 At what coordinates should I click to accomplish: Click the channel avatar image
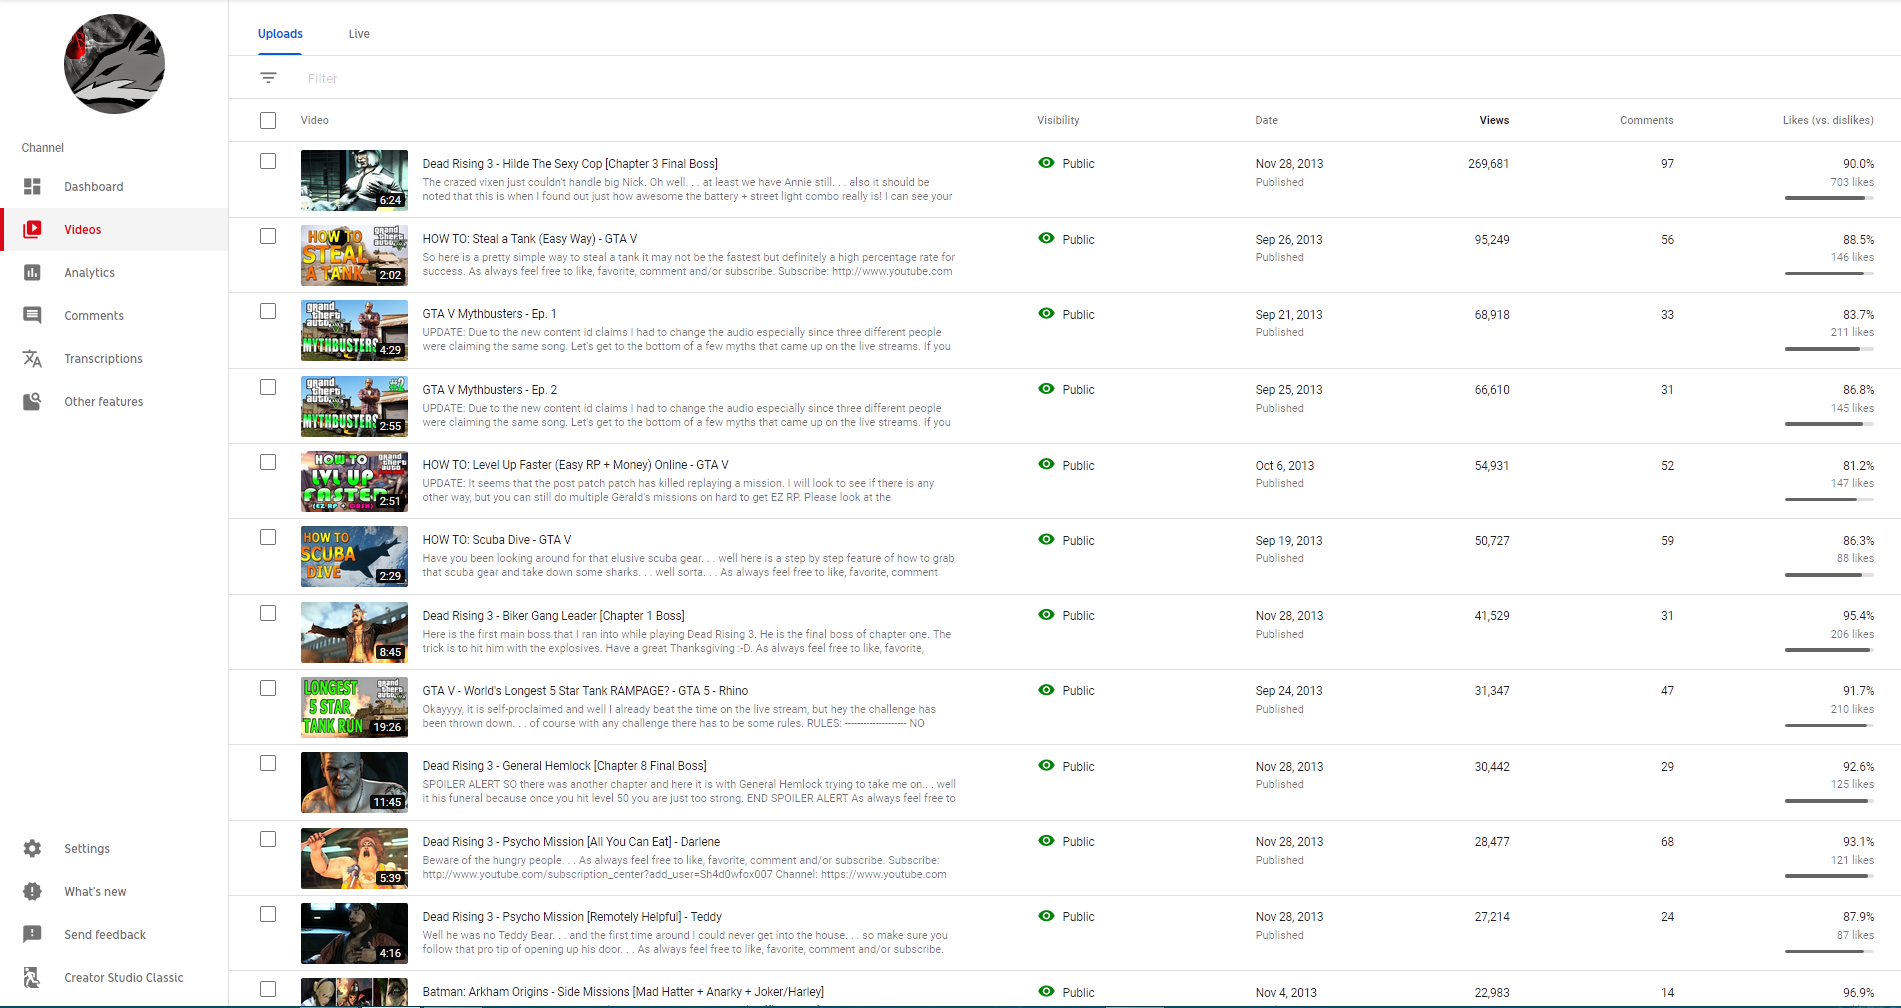tap(114, 64)
